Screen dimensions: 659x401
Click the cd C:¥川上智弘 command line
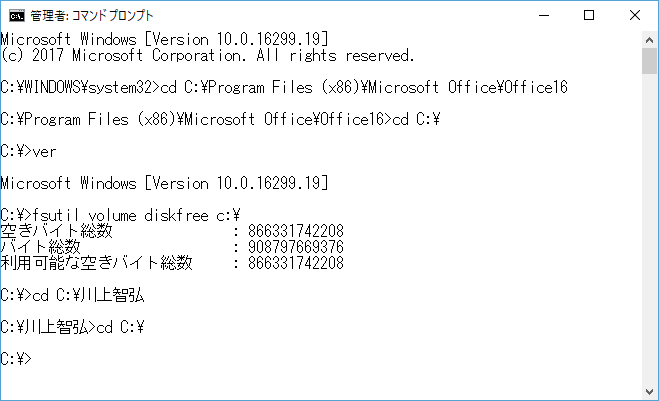84,295
